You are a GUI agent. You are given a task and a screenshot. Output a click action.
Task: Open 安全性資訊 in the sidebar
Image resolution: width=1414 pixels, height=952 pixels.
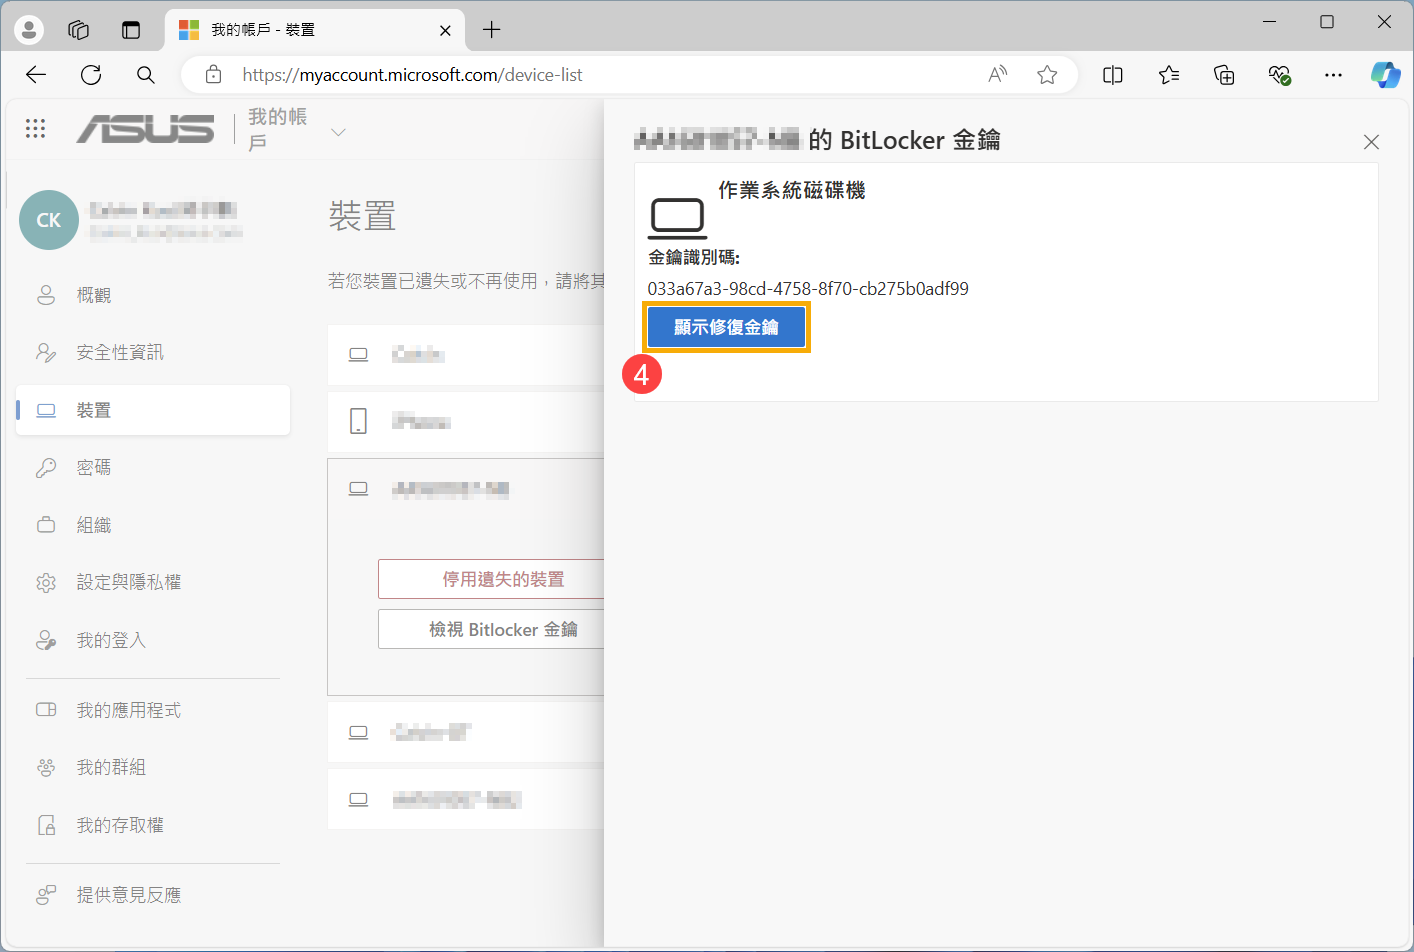tap(153, 352)
